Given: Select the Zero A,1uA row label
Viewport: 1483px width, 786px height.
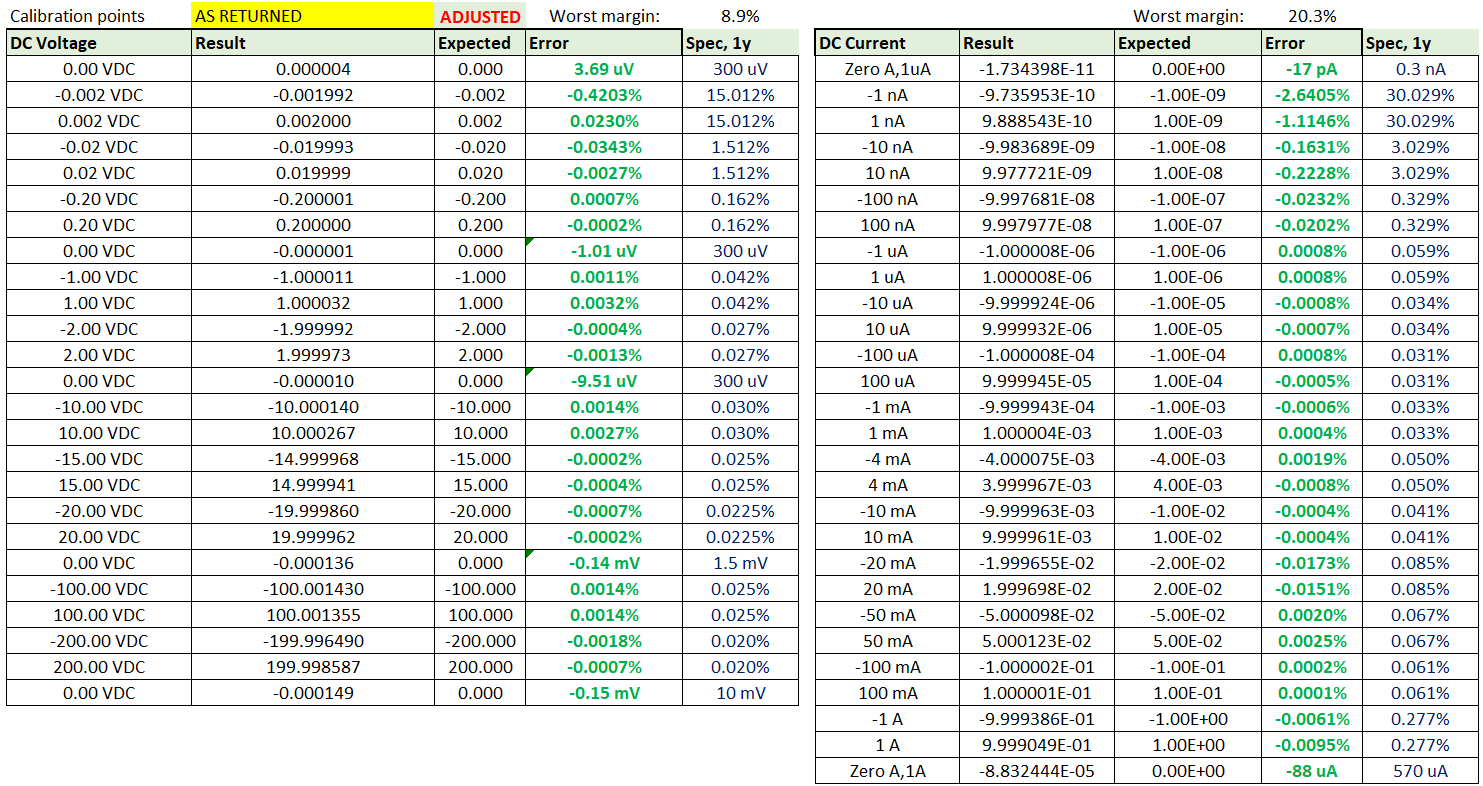Looking at the screenshot, I should [887, 69].
